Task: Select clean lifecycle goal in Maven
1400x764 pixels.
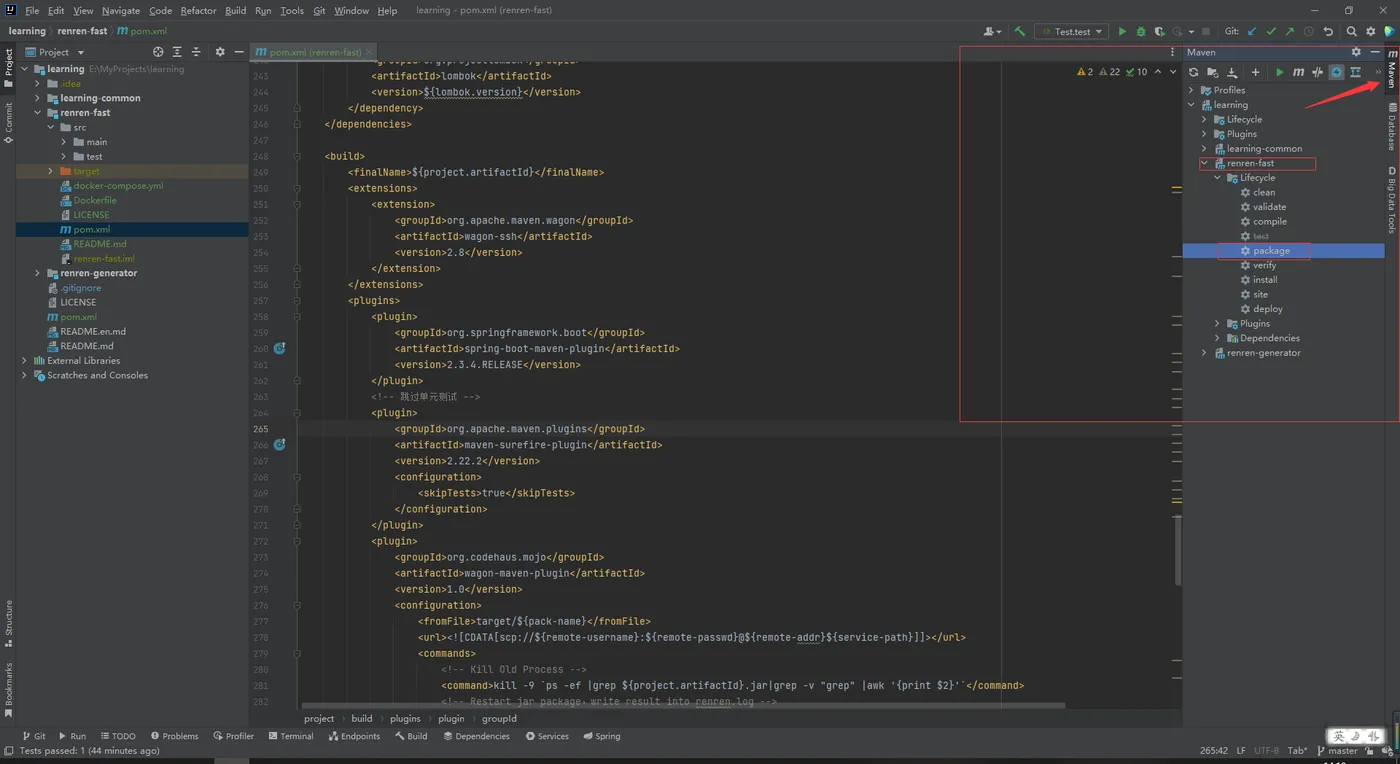Action: tap(1264, 192)
